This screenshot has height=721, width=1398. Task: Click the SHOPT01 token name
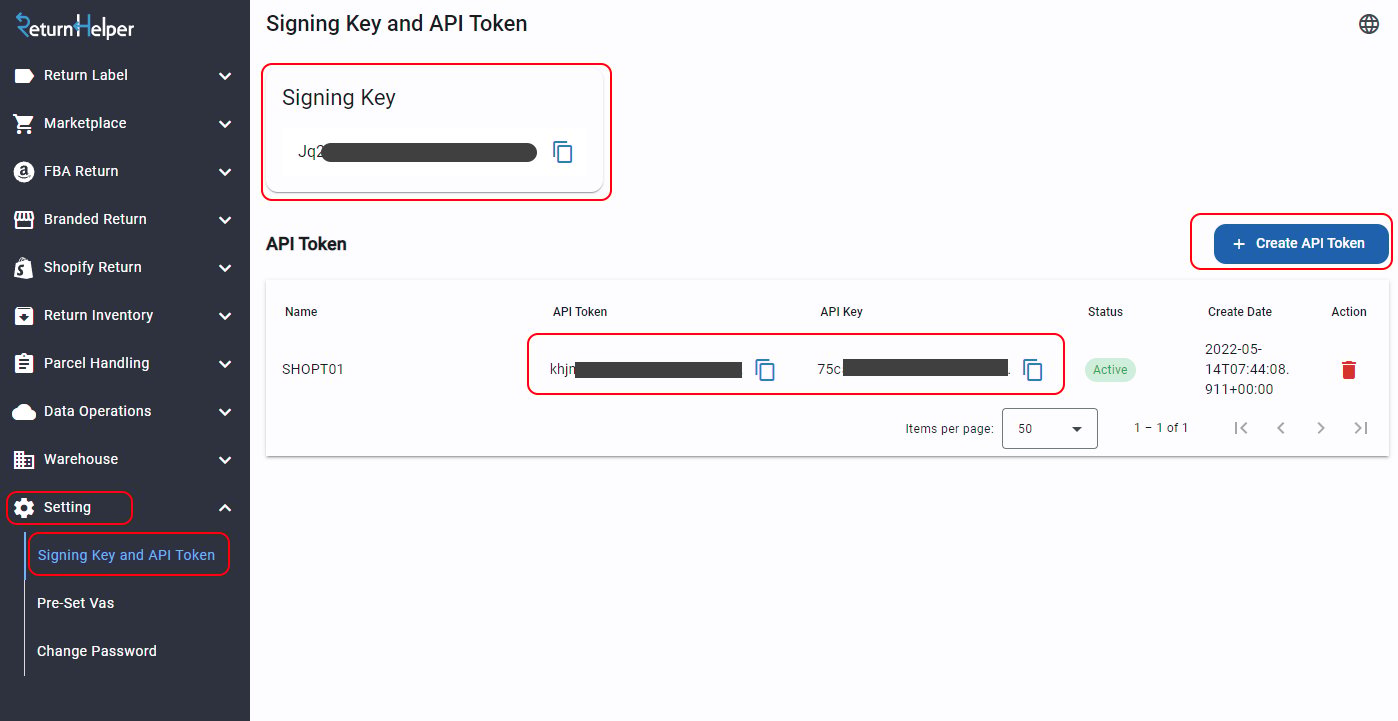313,369
